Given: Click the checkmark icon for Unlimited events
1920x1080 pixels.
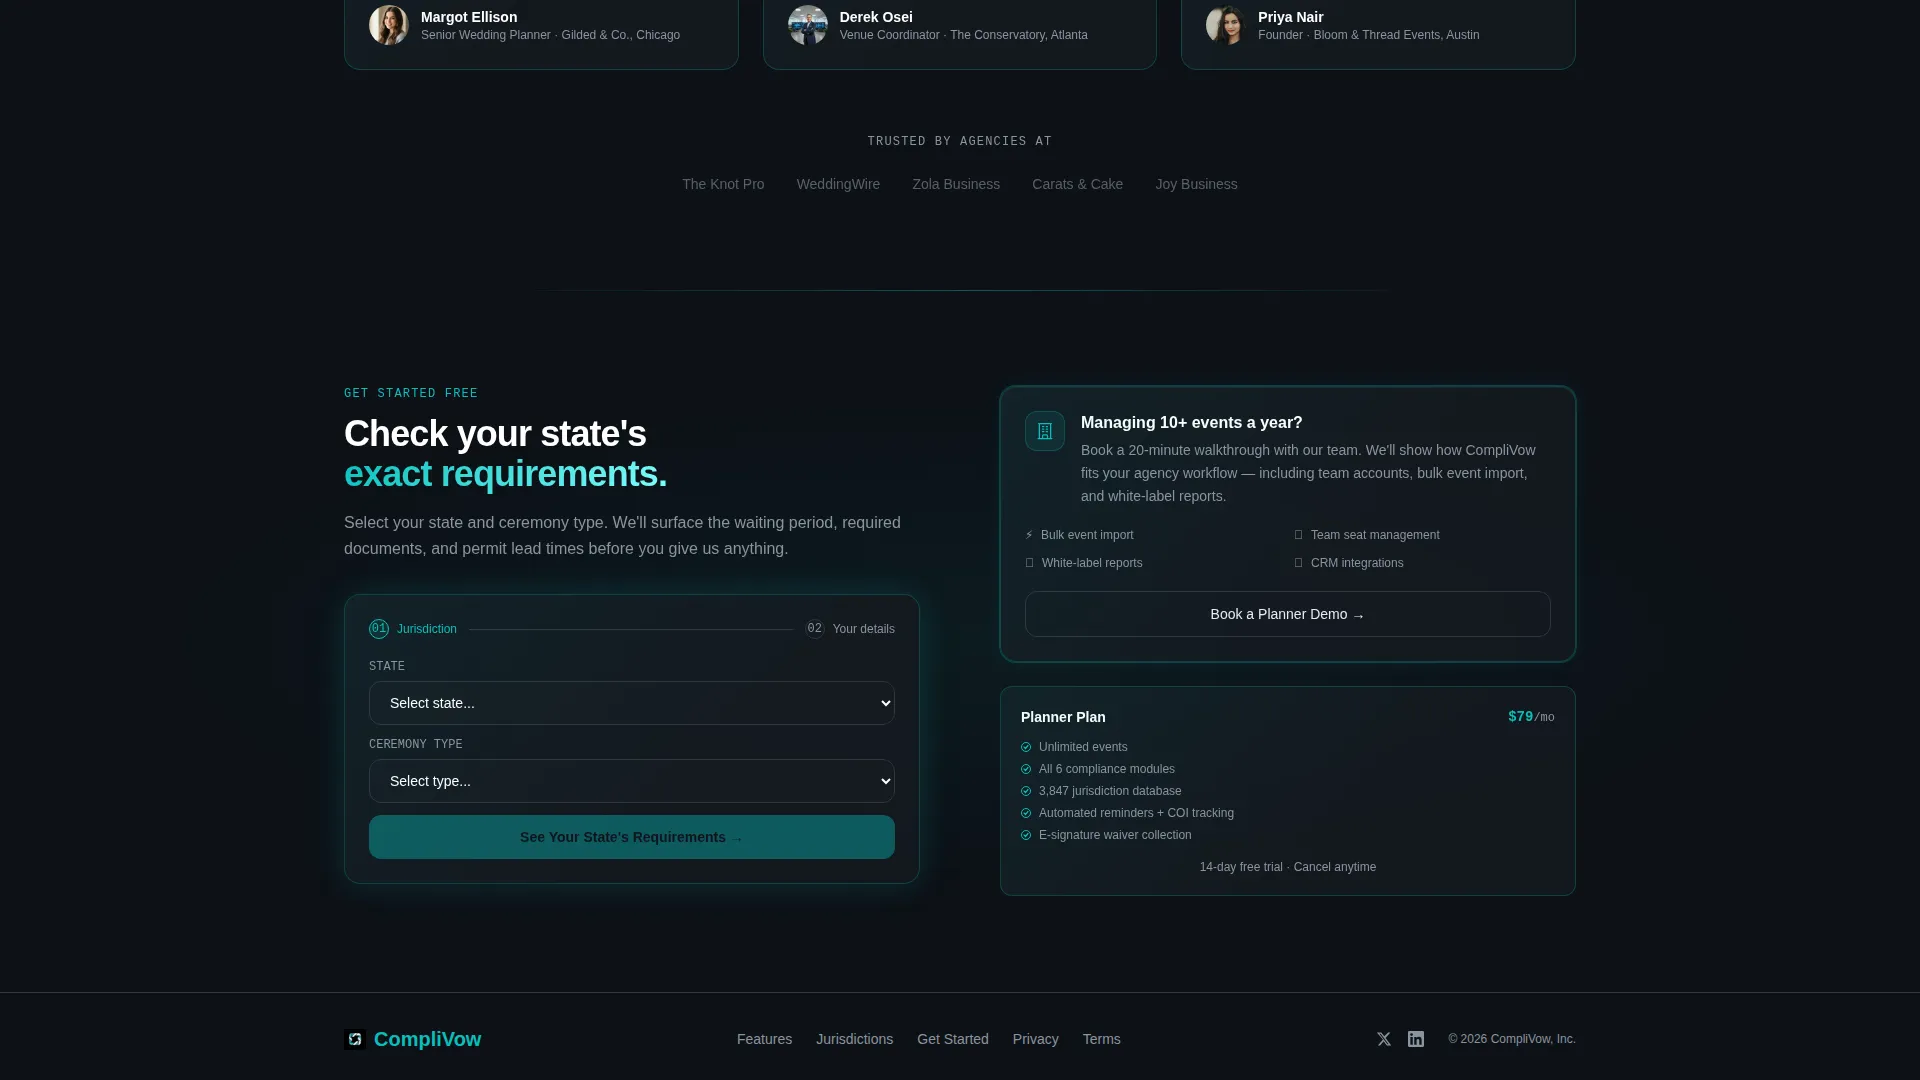Looking at the screenshot, I should pyautogui.click(x=1026, y=747).
